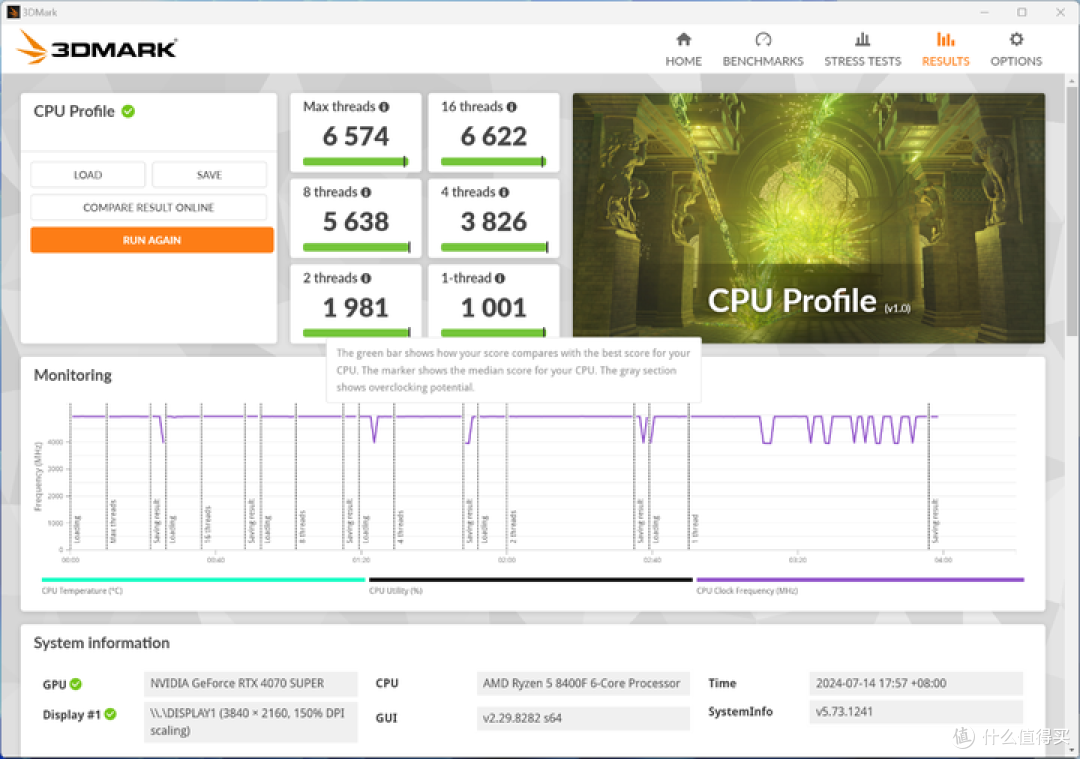Viewport: 1080px width, 759px height.
Task: Click the 8 threads score 5 638
Action: click(355, 221)
